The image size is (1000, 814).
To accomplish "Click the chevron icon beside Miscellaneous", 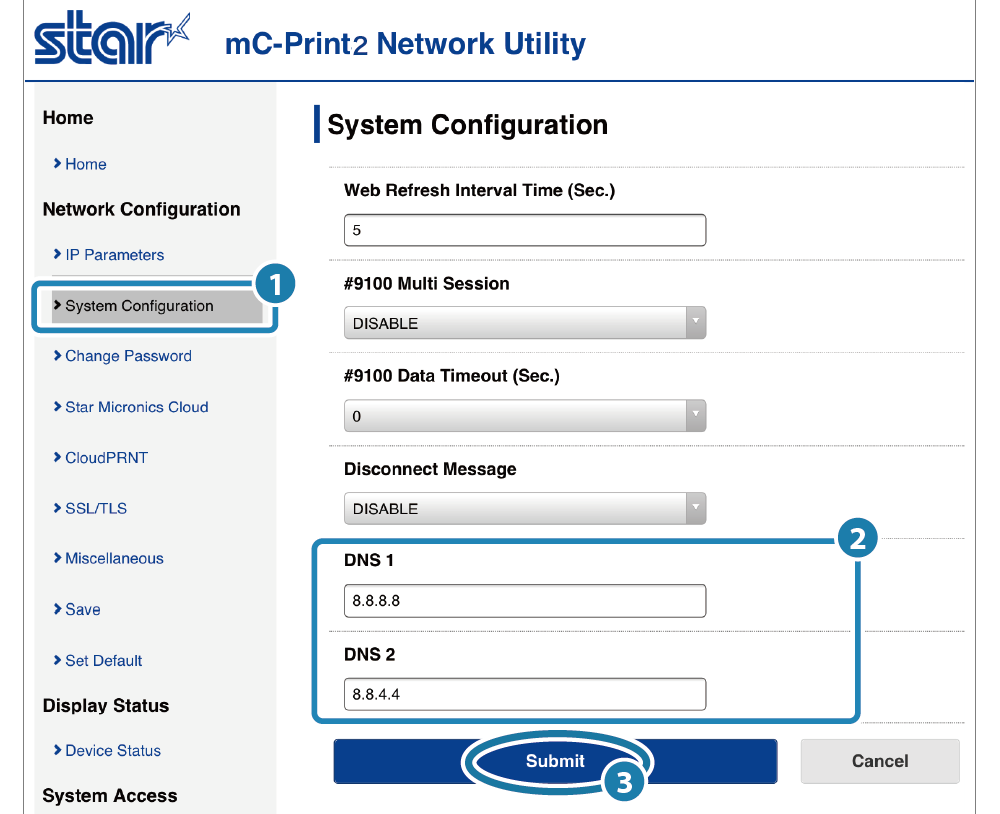I will 57,558.
